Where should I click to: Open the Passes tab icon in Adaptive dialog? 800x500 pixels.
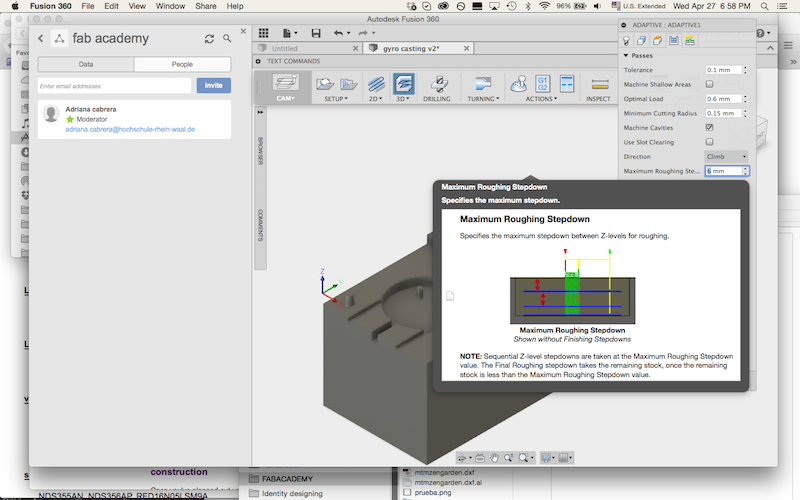click(x=673, y=41)
